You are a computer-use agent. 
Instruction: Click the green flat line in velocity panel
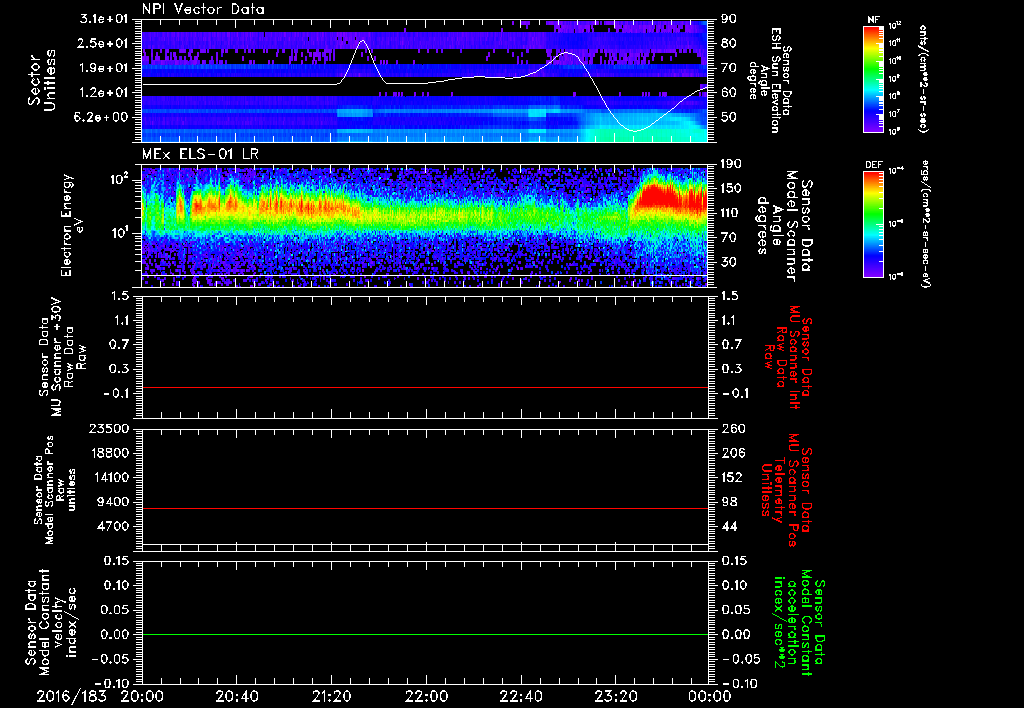pyautogui.click(x=425, y=634)
